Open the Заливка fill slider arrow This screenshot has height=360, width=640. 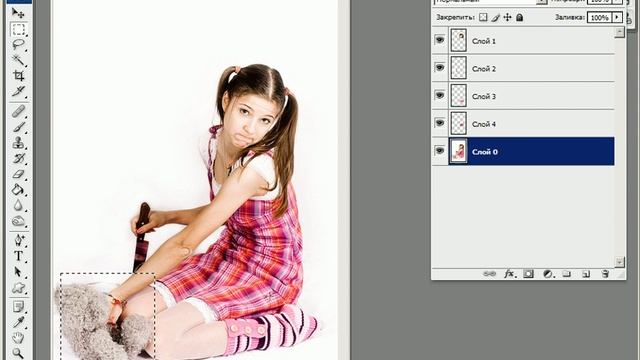618,17
